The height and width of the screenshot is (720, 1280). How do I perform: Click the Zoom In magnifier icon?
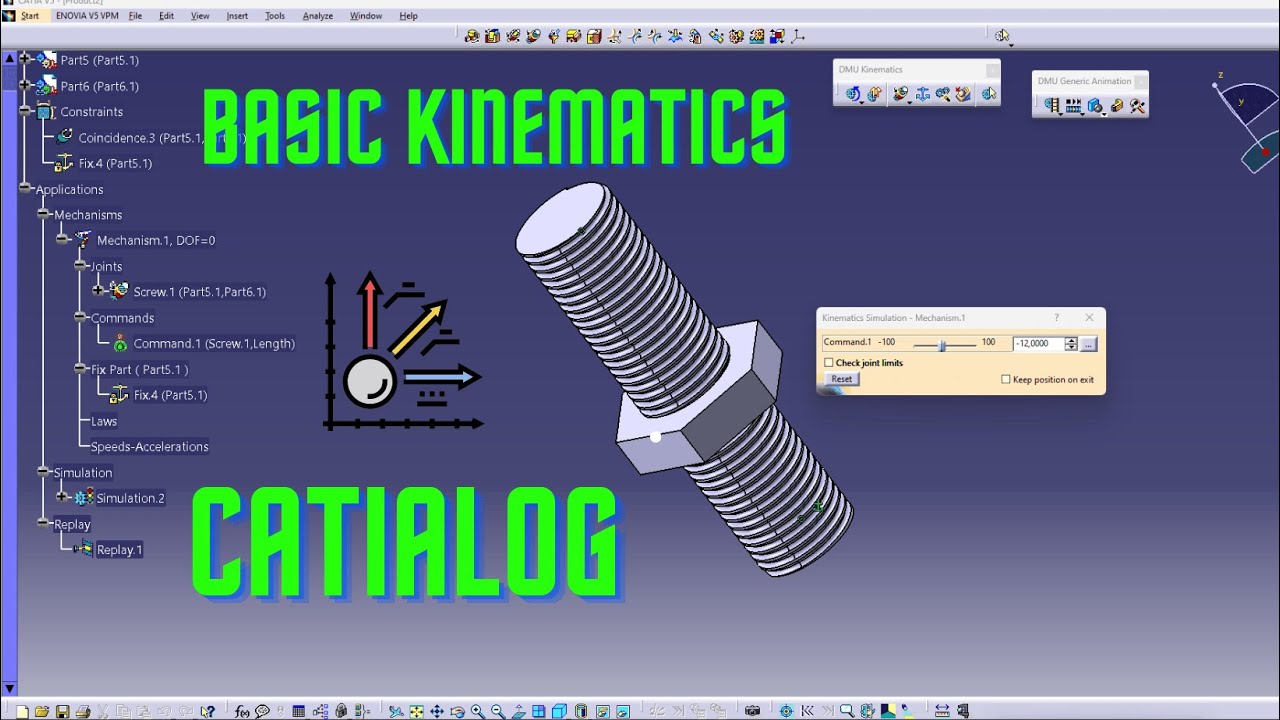(x=478, y=712)
